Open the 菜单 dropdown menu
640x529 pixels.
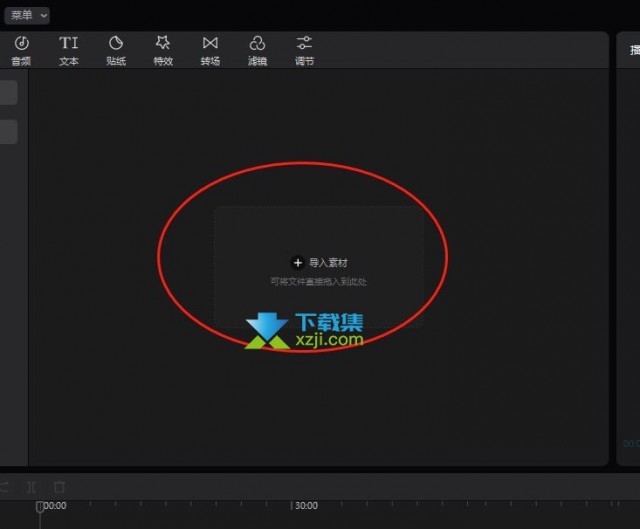(x=27, y=16)
